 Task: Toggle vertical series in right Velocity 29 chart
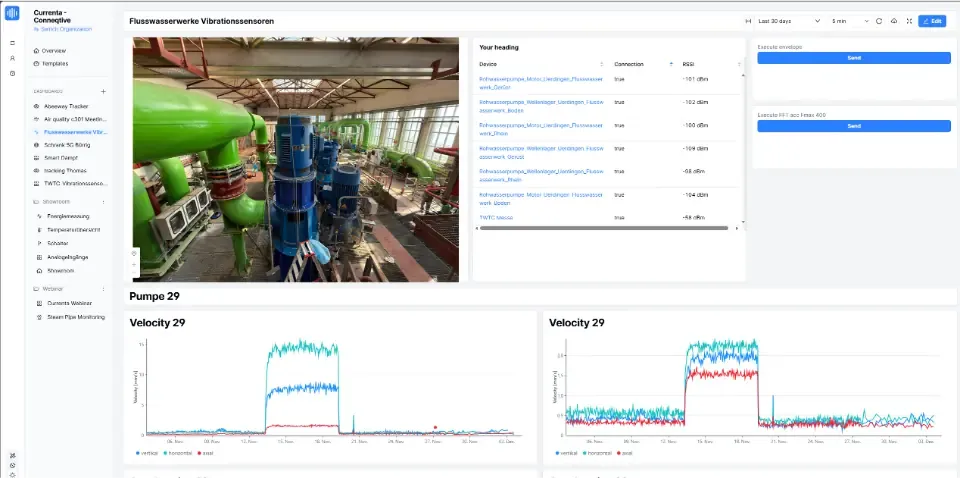pyautogui.click(x=566, y=453)
